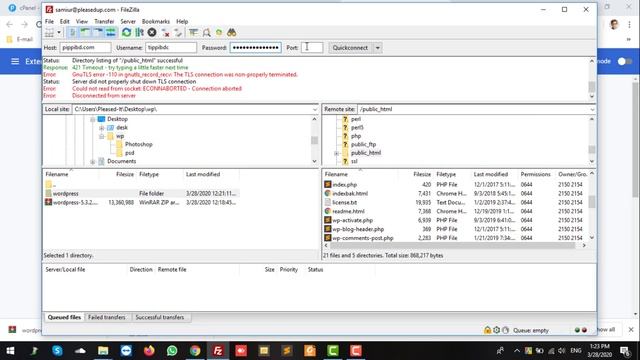Viewport: 640px width, 360px height.
Task: Refresh file and folder lists
Action: click(x=127, y=33)
